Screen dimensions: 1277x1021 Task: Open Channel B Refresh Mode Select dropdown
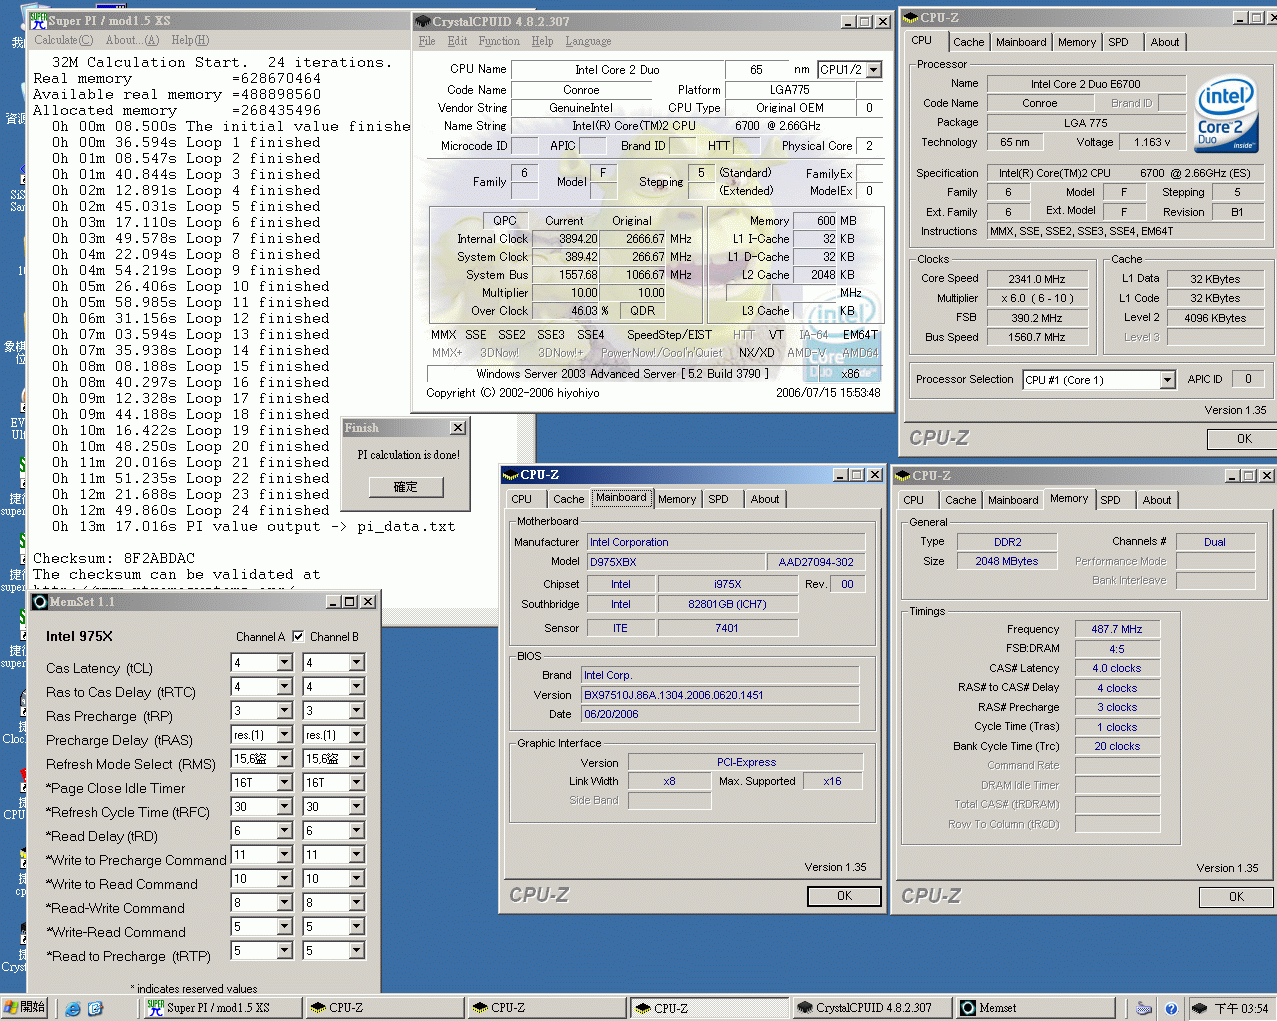357,758
